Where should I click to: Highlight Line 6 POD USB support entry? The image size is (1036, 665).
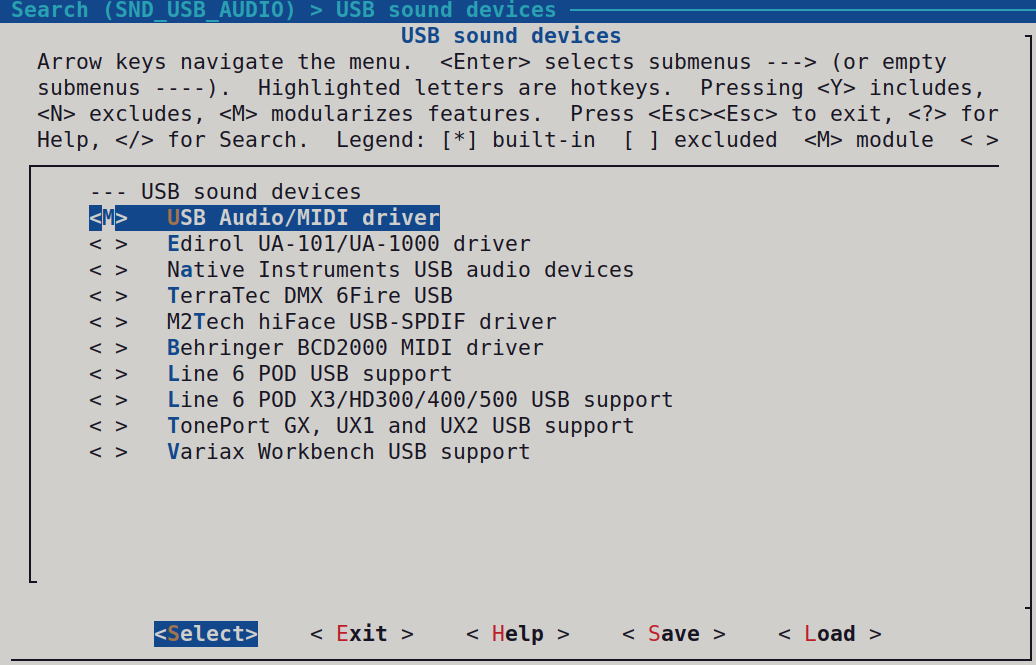click(309, 374)
